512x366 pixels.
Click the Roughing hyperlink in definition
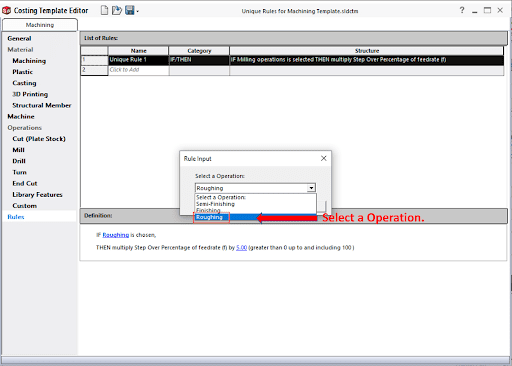pos(116,235)
